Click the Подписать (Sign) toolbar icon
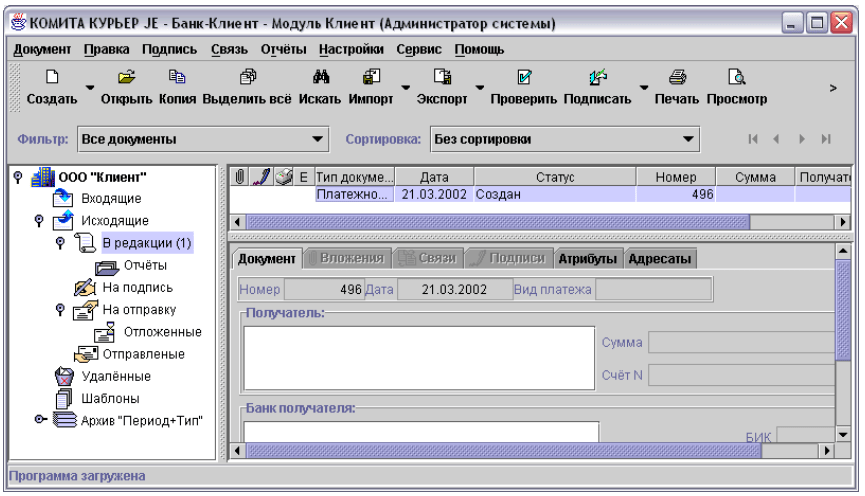The height and width of the screenshot is (496, 865). 596,78
